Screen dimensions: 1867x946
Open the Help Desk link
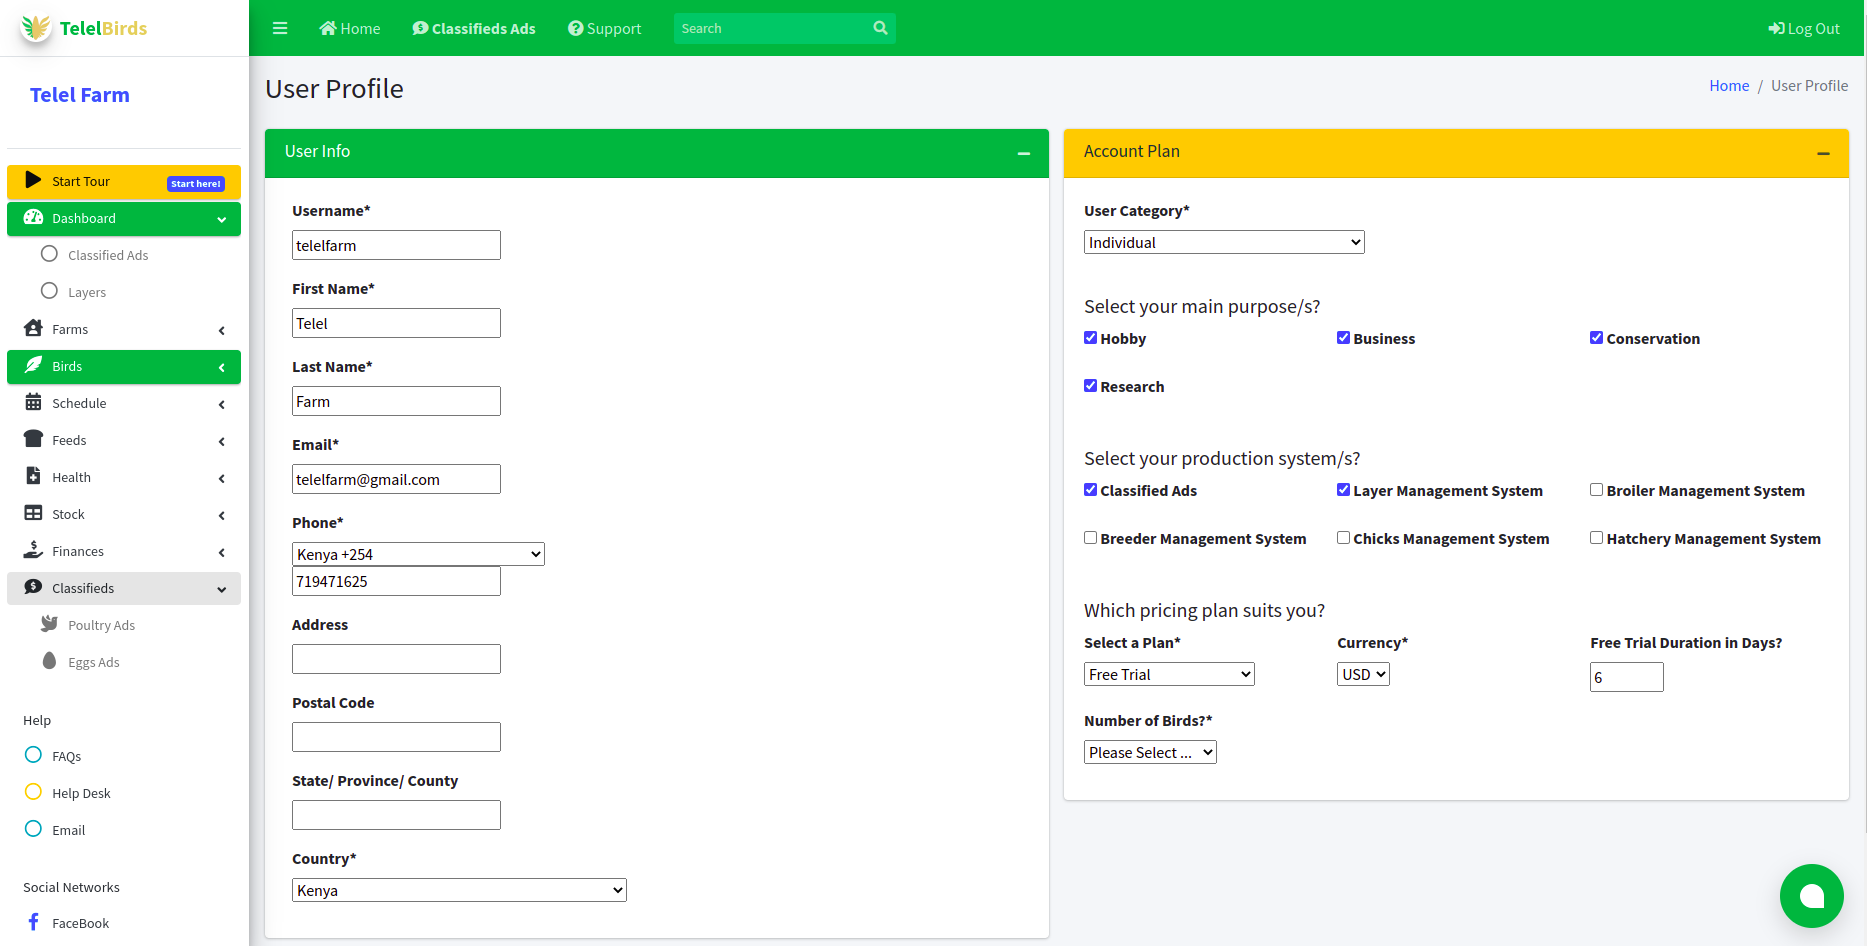click(81, 793)
